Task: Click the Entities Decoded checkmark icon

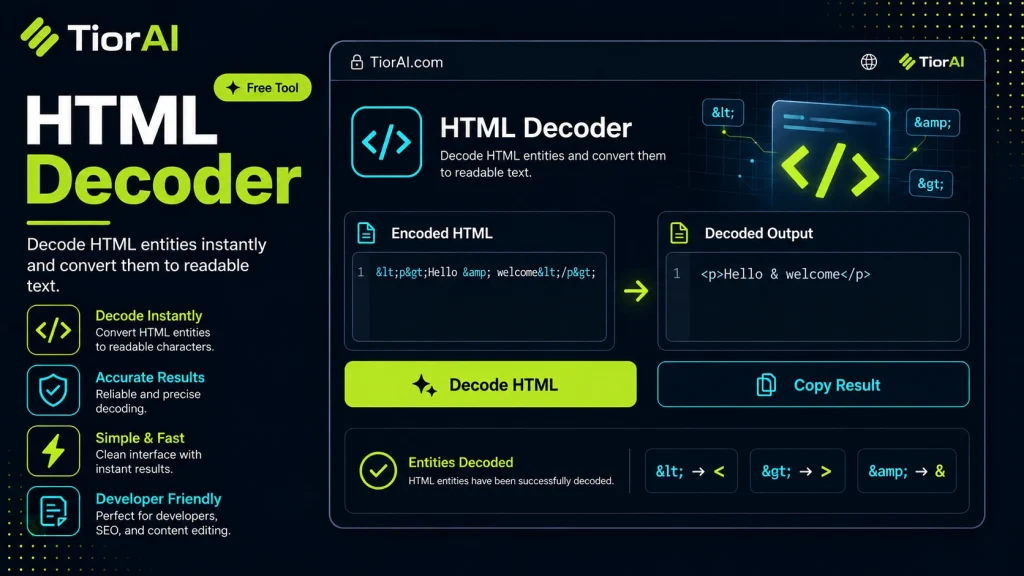Action: click(378, 470)
